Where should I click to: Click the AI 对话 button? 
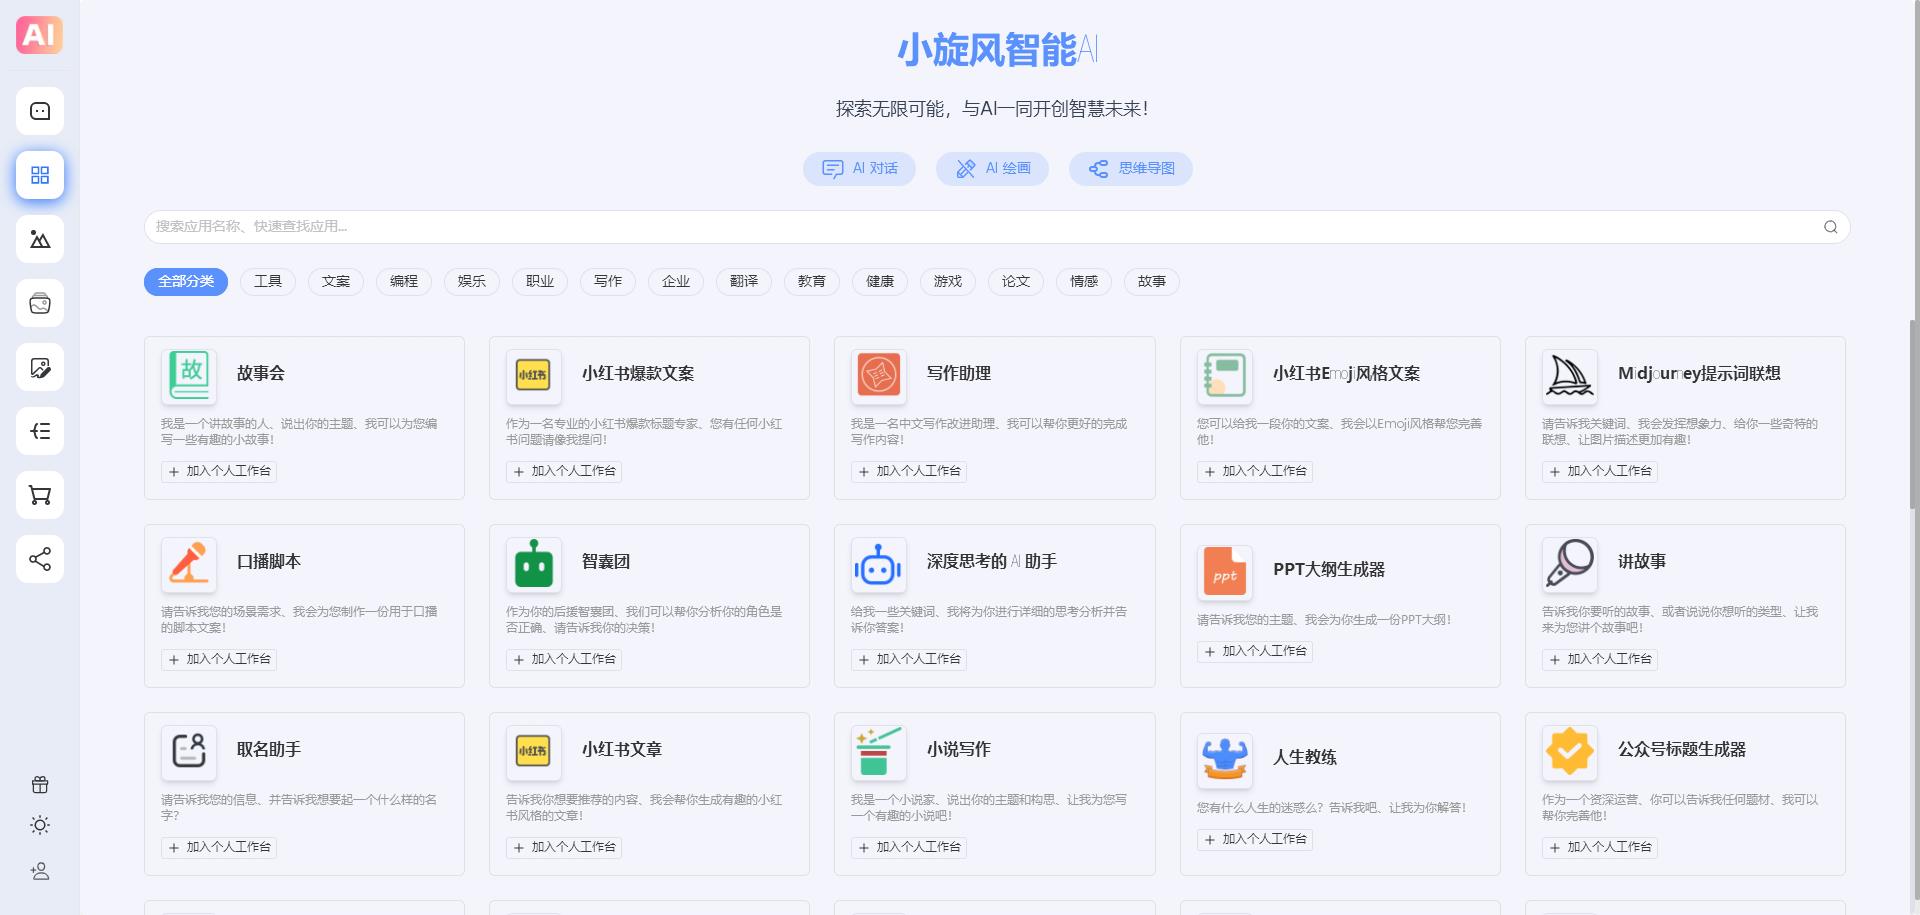click(x=859, y=168)
